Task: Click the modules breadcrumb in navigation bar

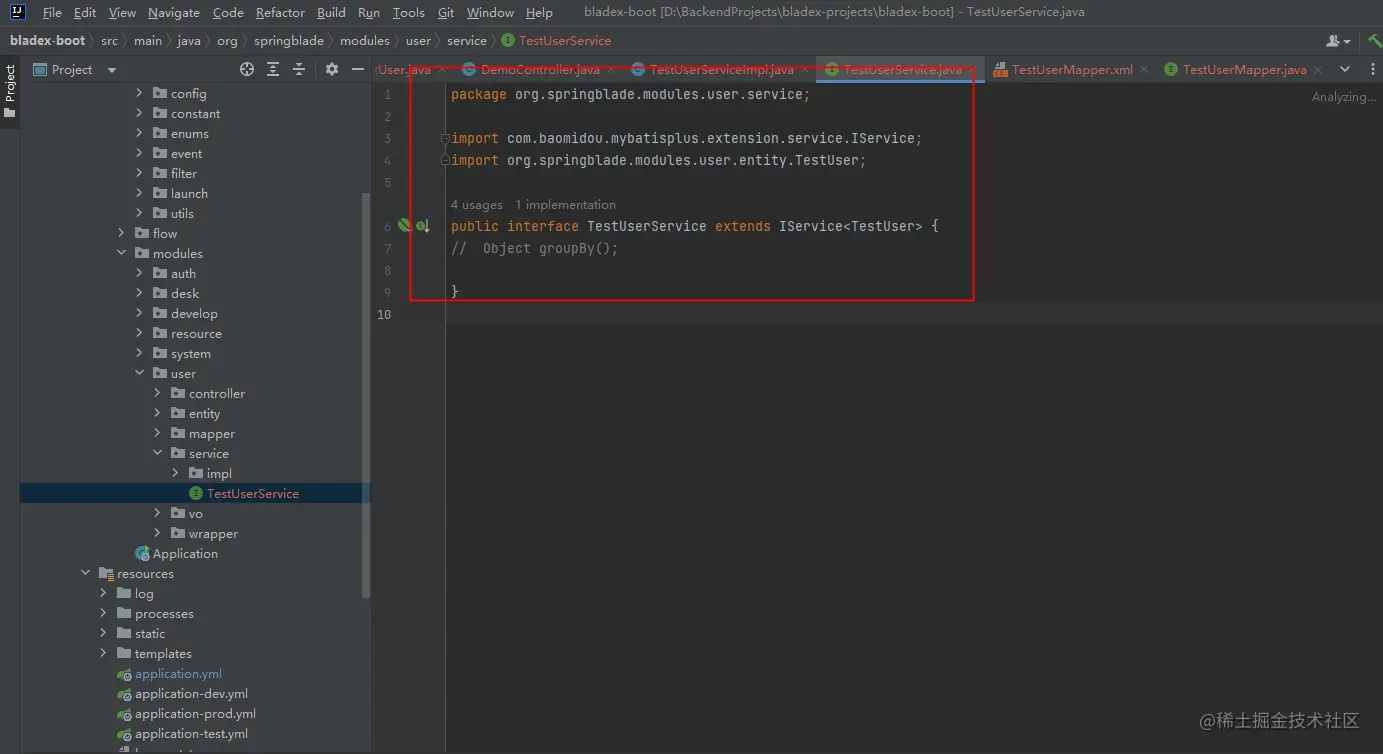Action: click(365, 41)
